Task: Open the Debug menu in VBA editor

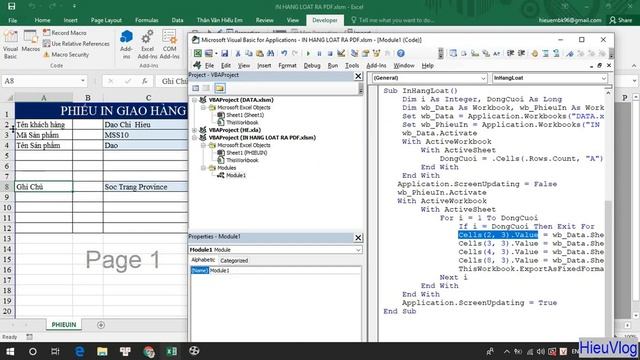Action: pos(312,66)
